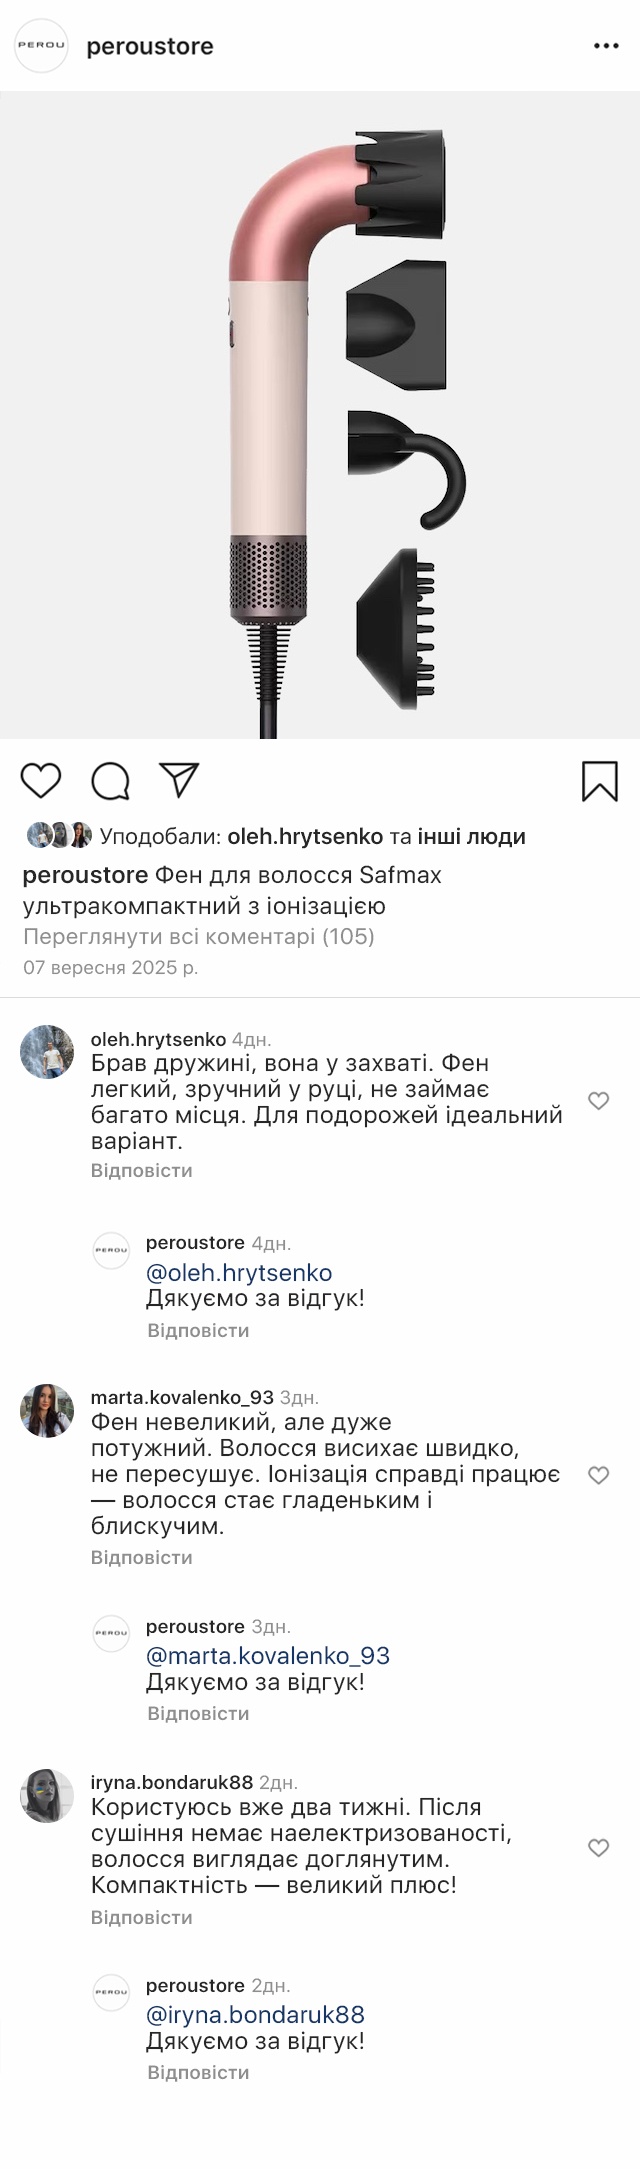
Task: Reply to marta.kovalenko_93's comment
Action: [141, 1557]
